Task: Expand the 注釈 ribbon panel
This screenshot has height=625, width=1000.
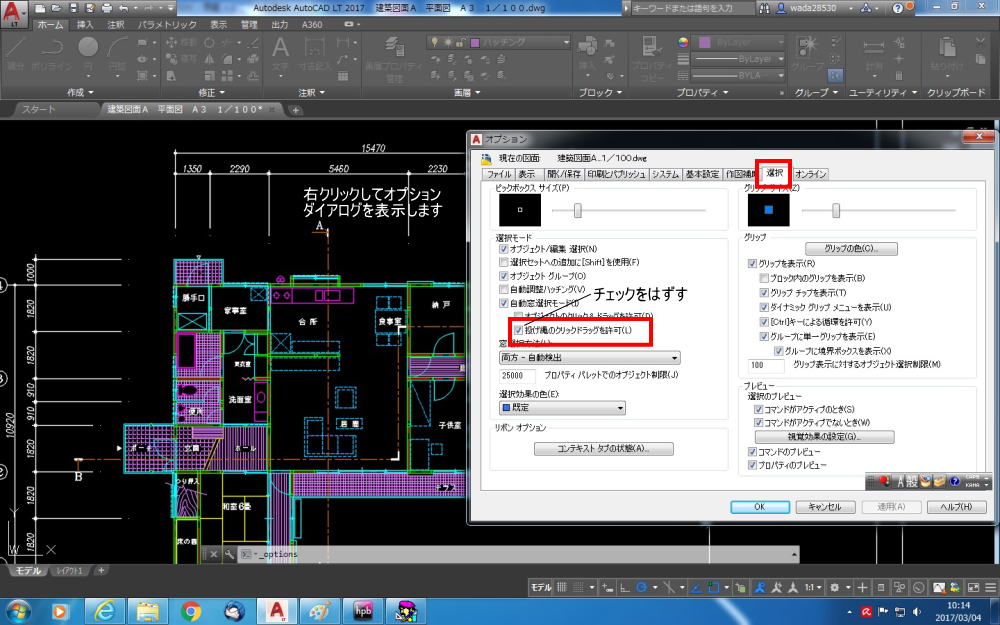Action: pos(312,92)
